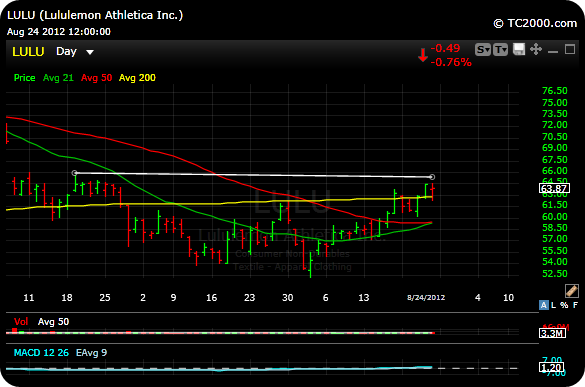This screenshot has height=387, width=585.
Task: Select the Avg 200 indicator label
Action: [x=137, y=78]
